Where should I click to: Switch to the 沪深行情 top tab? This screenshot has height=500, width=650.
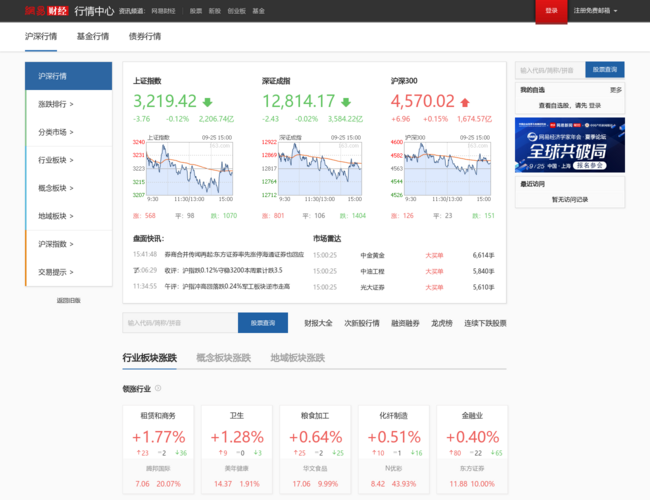click(41, 36)
